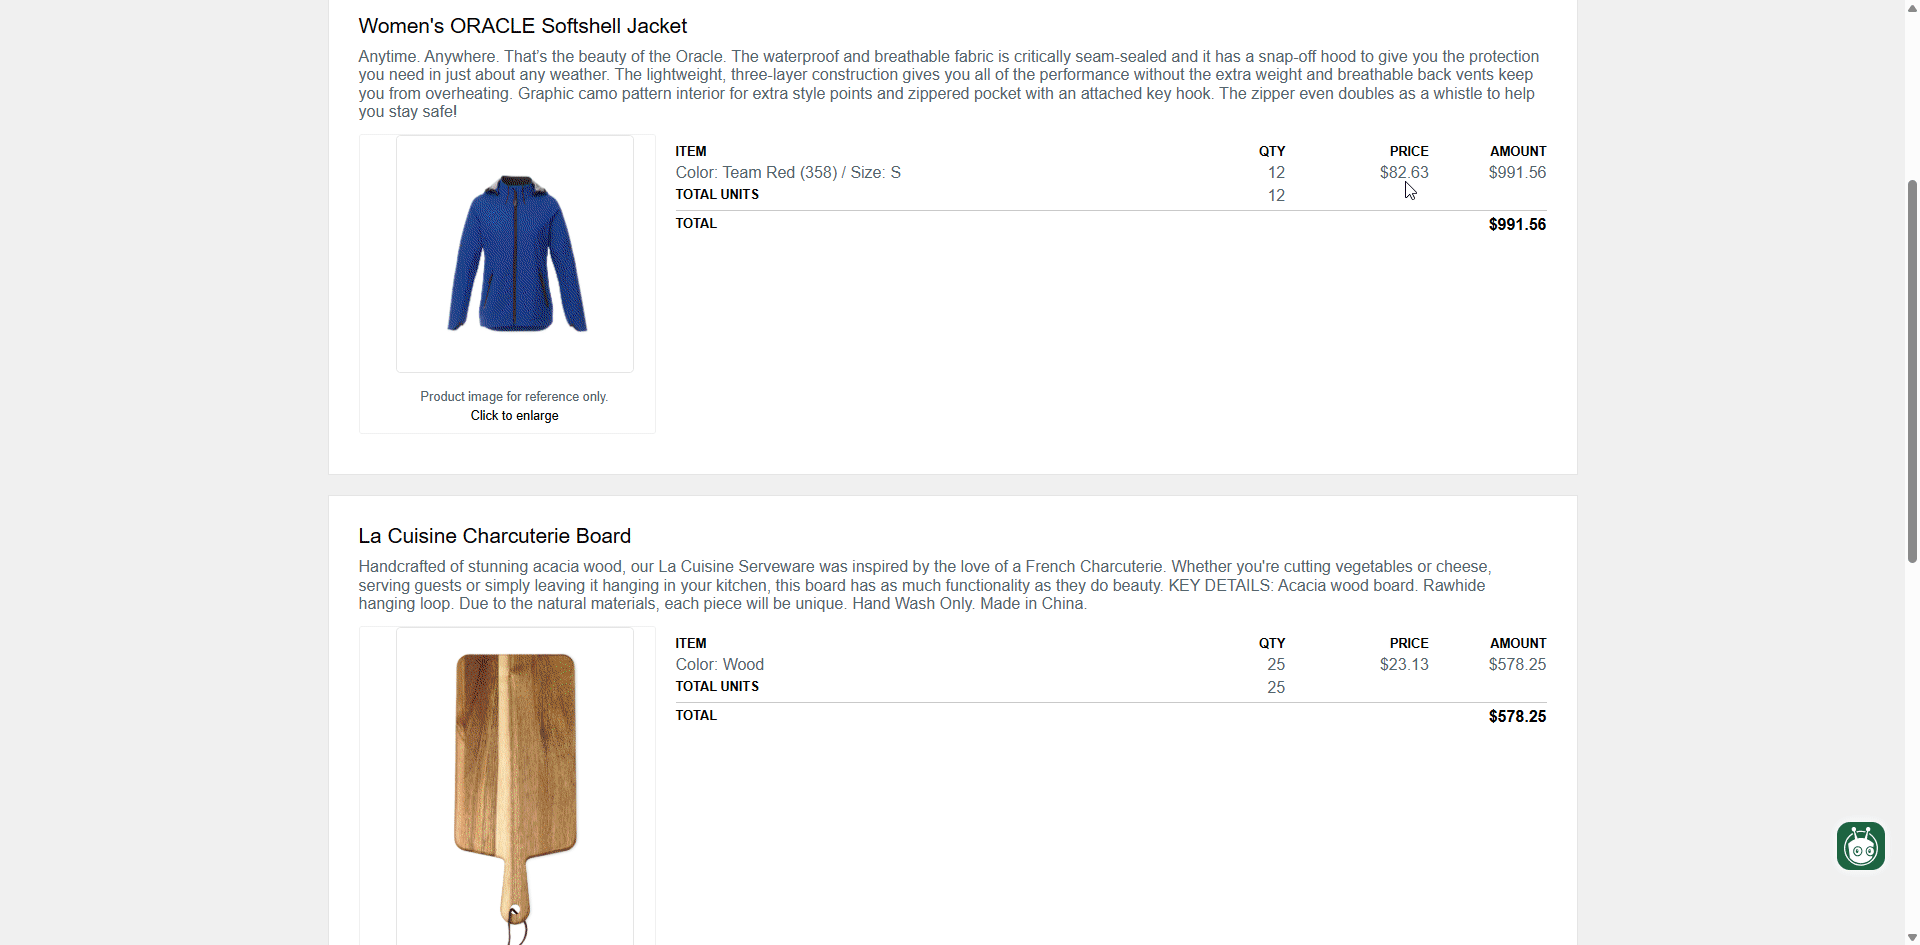Screen dimensions: 1920x945
Task: Click the charcuterie board description paragraph
Action: [x=925, y=585]
